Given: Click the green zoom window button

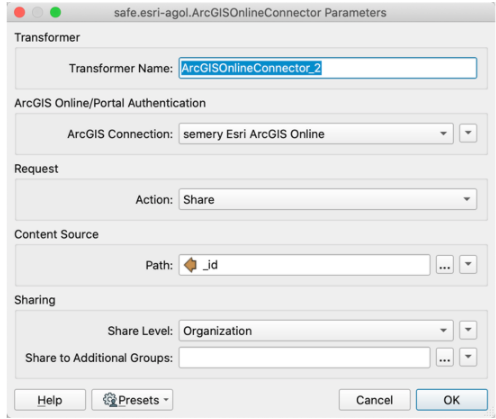Looking at the screenshot, I should [x=55, y=13].
